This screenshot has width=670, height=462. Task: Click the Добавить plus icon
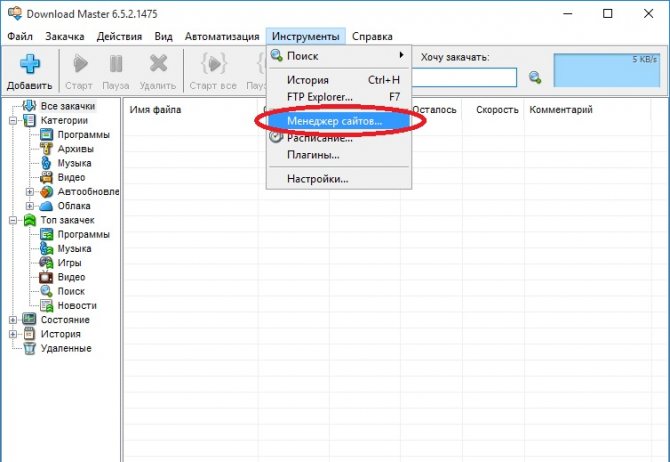point(30,64)
